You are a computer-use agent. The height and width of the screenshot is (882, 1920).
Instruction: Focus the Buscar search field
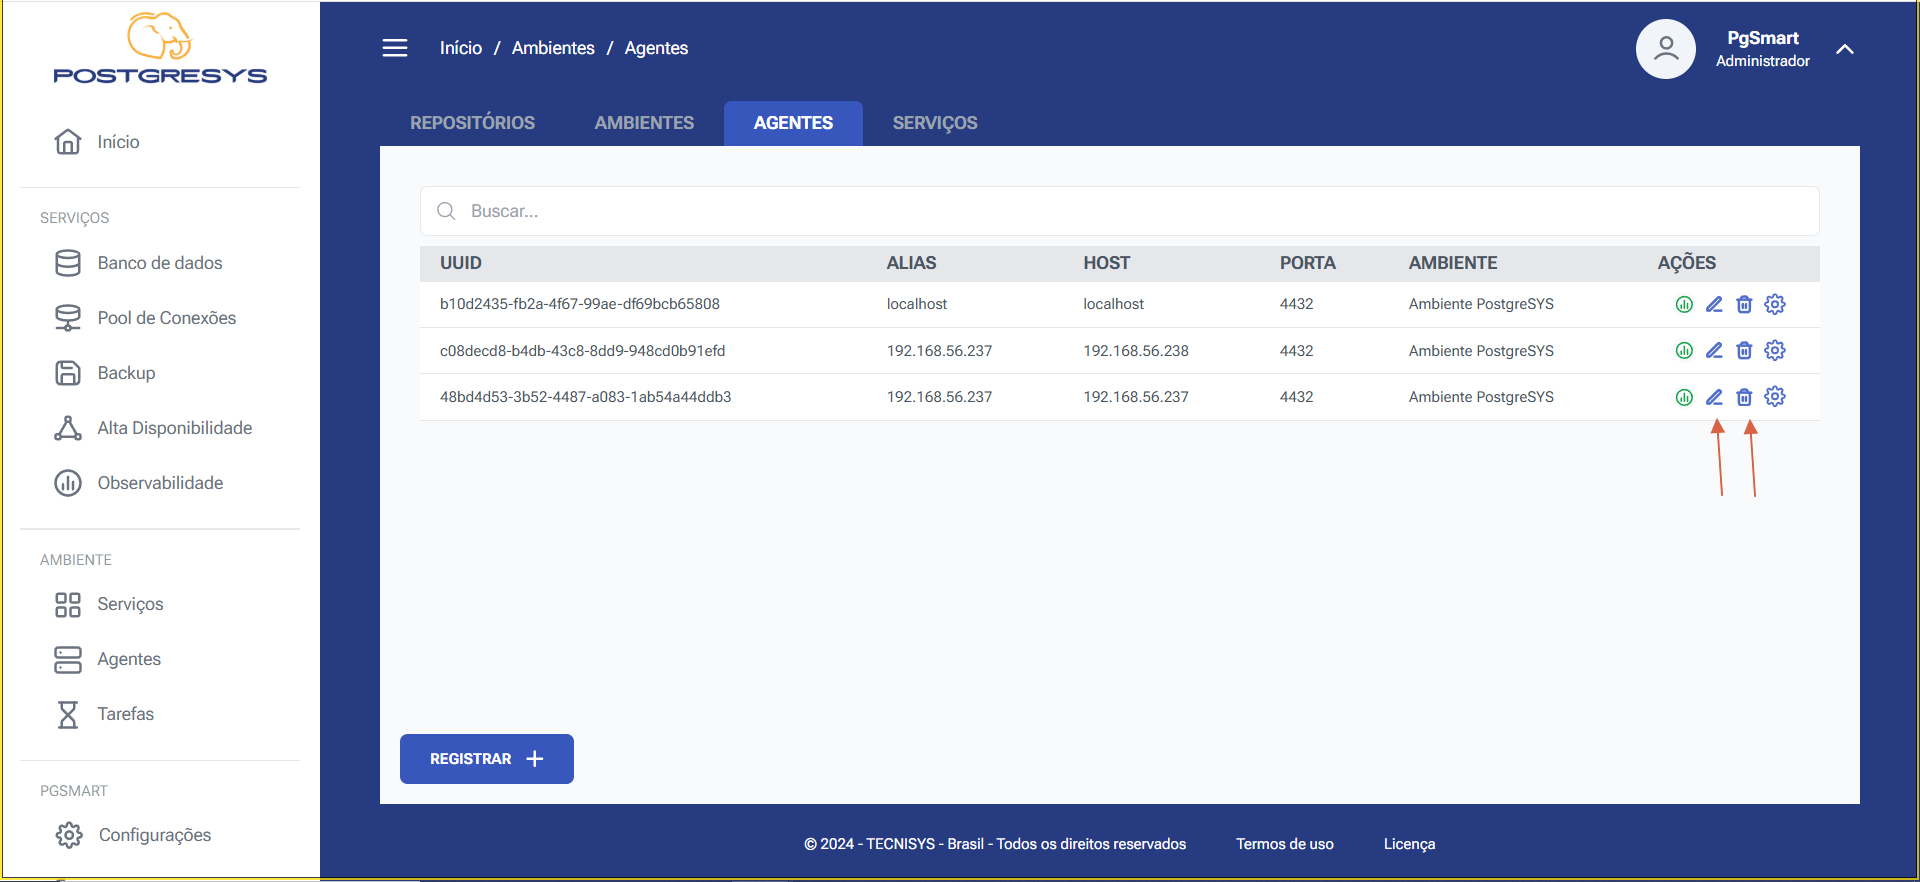[x=1119, y=211]
